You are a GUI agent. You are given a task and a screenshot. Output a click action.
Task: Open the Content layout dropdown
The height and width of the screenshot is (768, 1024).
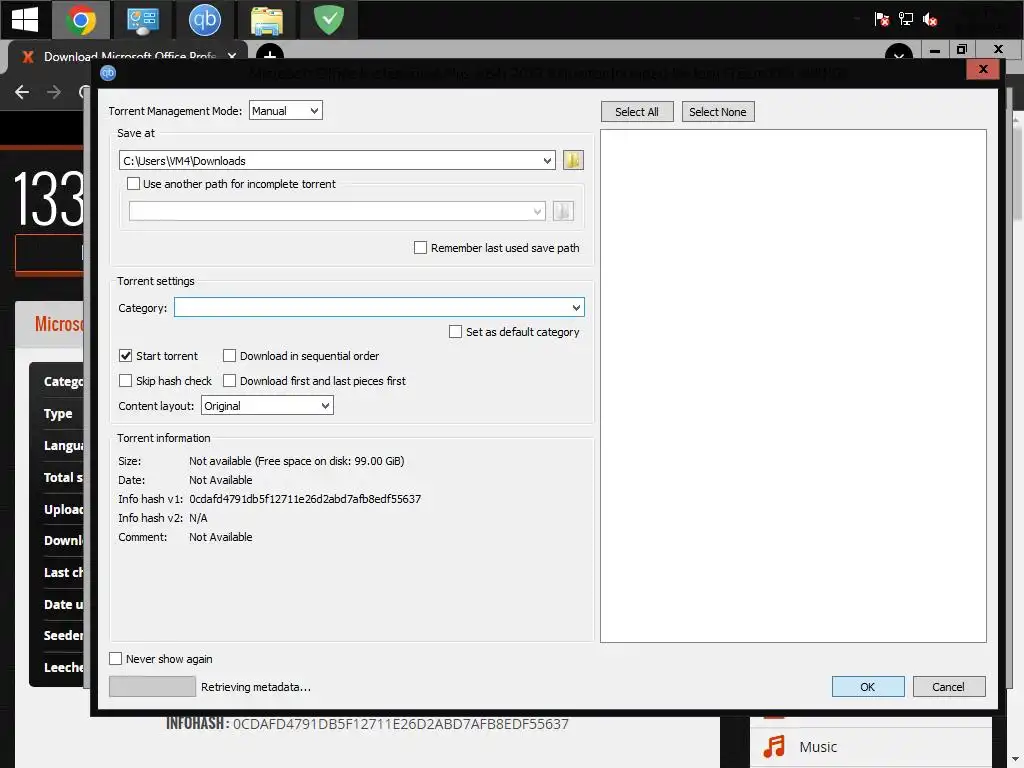click(267, 406)
